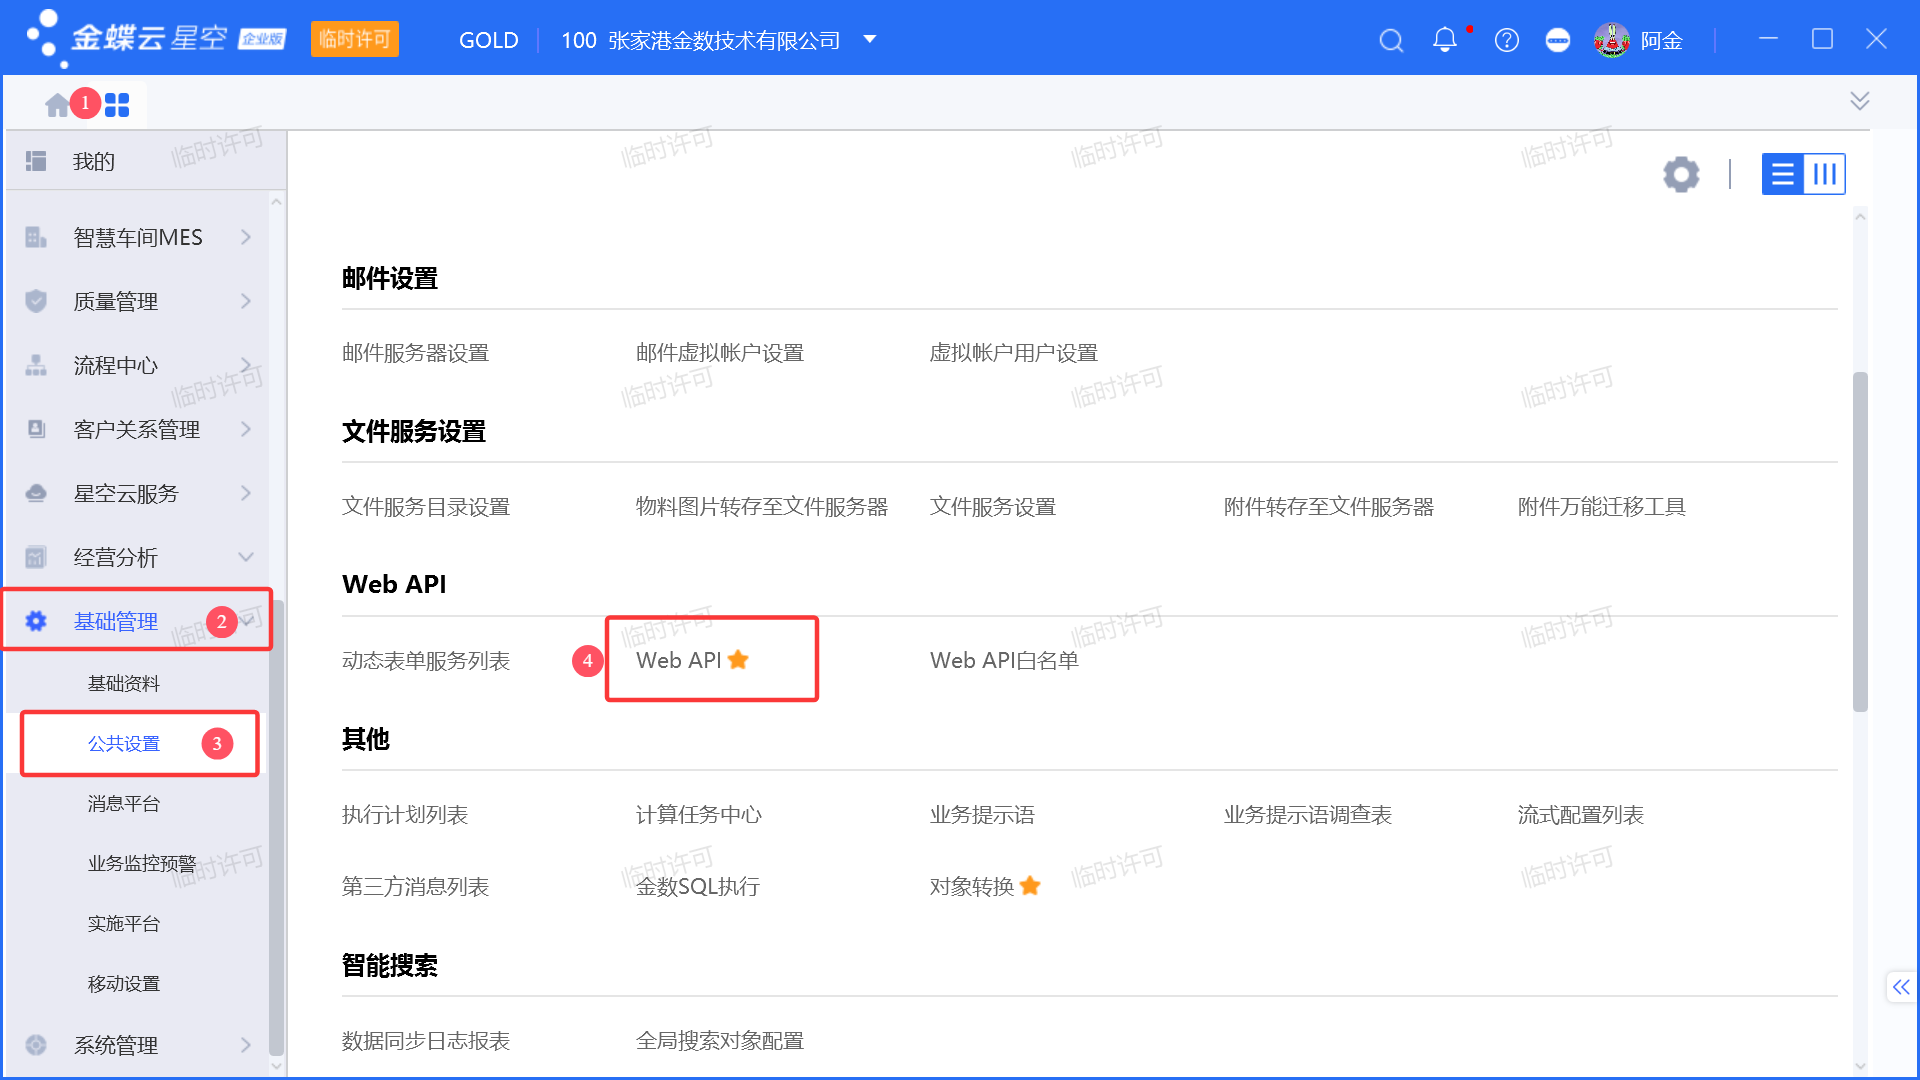1920x1080 pixels.
Task: Click the sidebar vertical scrollbar
Action: (x=276, y=828)
